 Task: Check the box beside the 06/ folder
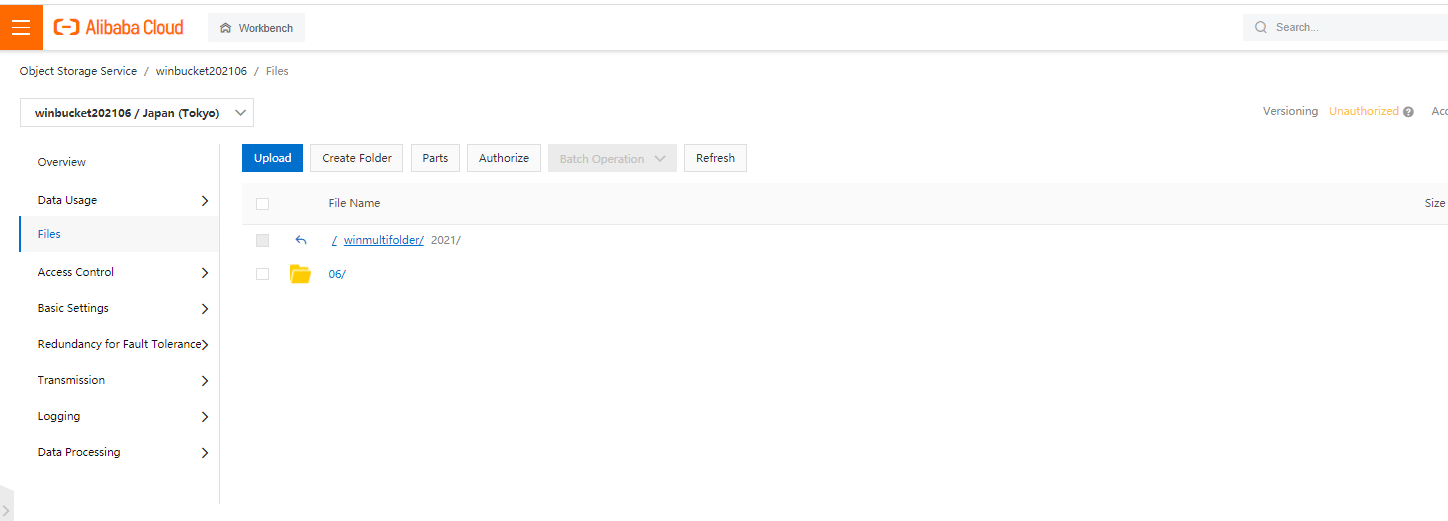262,274
